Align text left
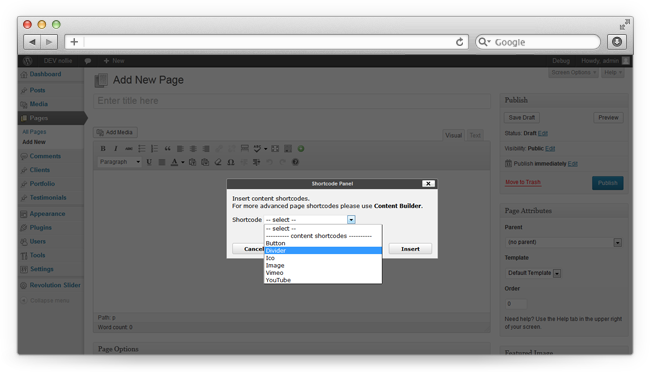Screen dimensions: 650x372 [x=180, y=148]
